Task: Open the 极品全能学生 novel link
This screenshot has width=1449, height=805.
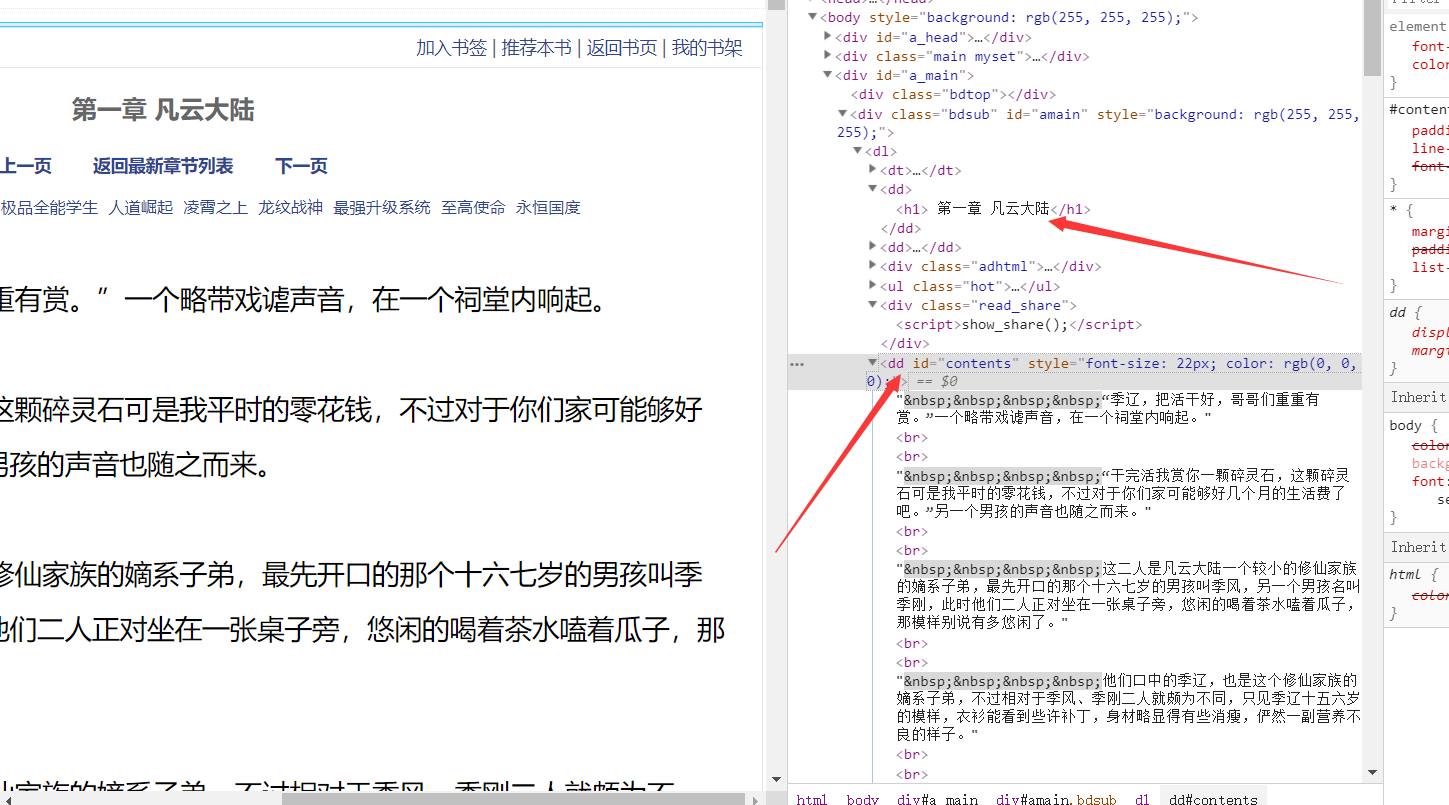Action: pyautogui.click(x=50, y=208)
